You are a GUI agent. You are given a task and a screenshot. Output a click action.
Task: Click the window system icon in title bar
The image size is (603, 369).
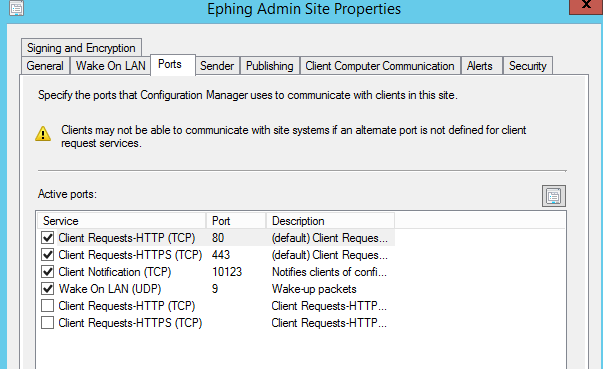coord(17,8)
